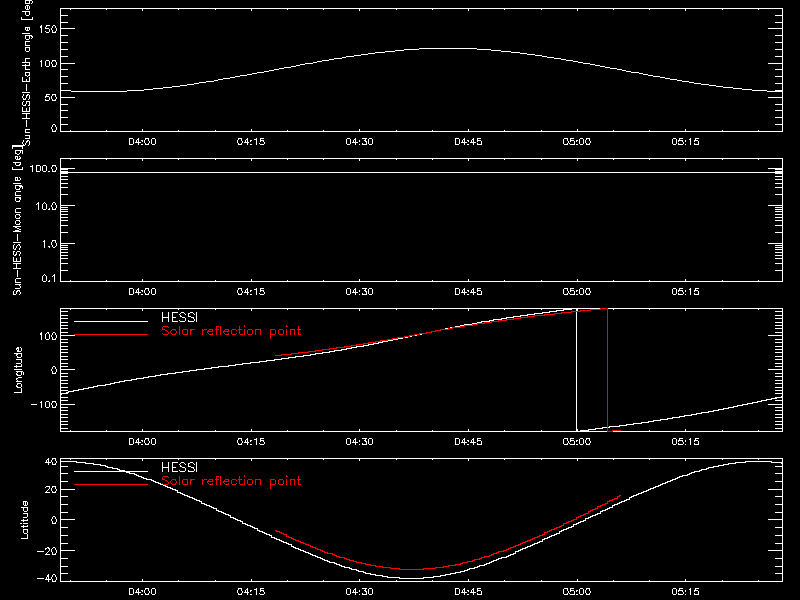800x600 pixels.
Task: Select the Latitude axis title
Action: point(24,520)
